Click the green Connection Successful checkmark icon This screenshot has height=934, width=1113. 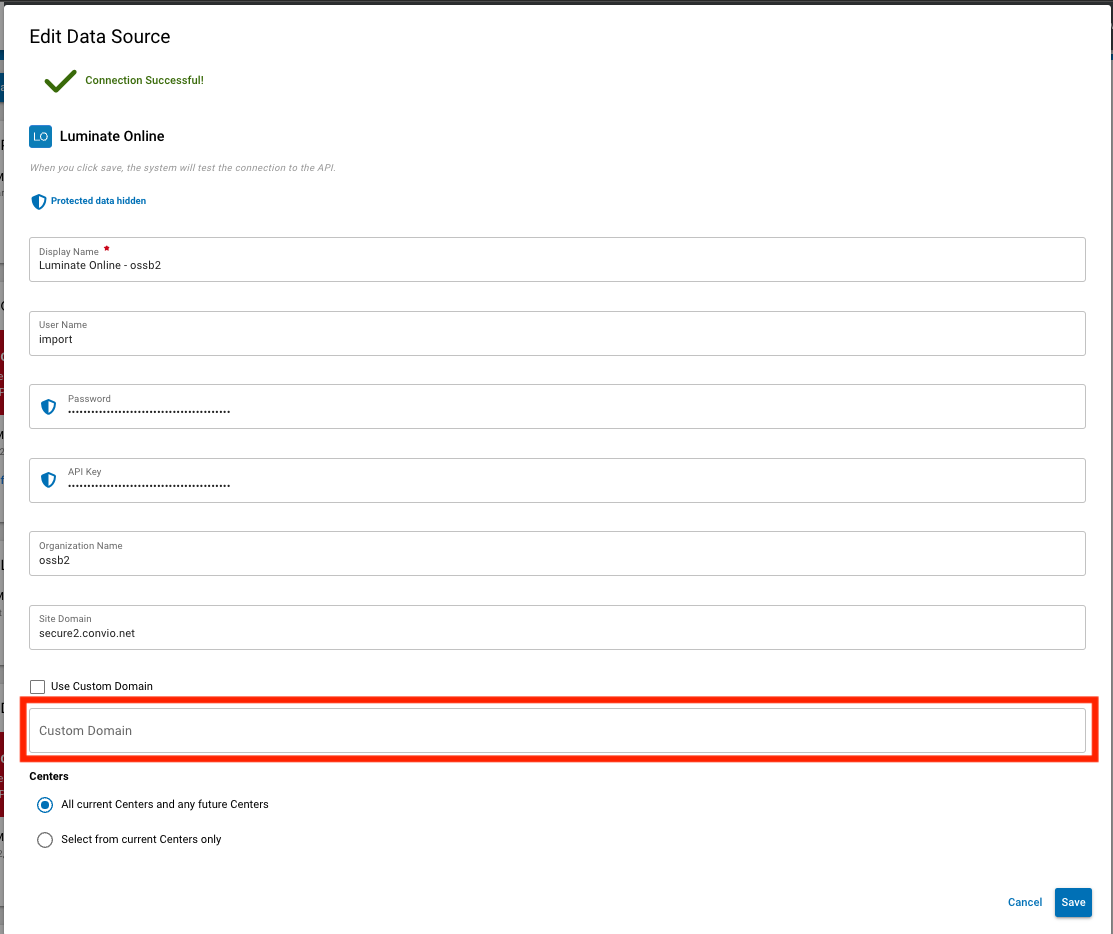59,80
